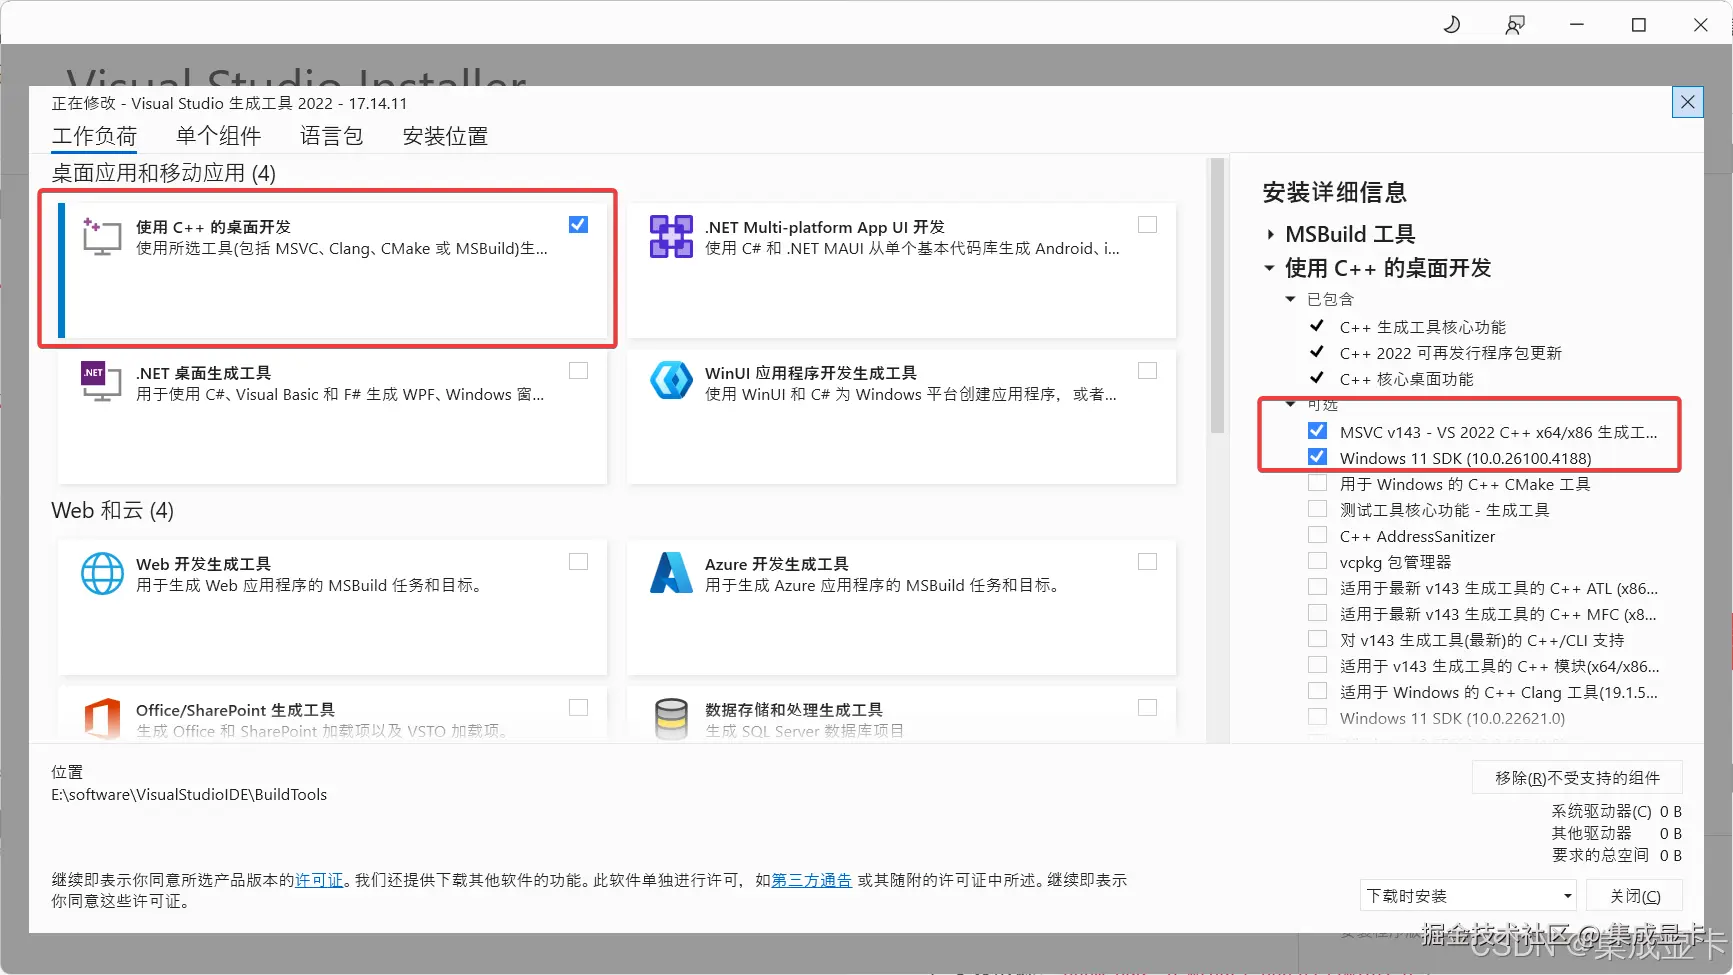This screenshot has height=975, width=1733.
Task: Select the 使用 C++ 的桌面开发 workload card title
Action: point(213,227)
